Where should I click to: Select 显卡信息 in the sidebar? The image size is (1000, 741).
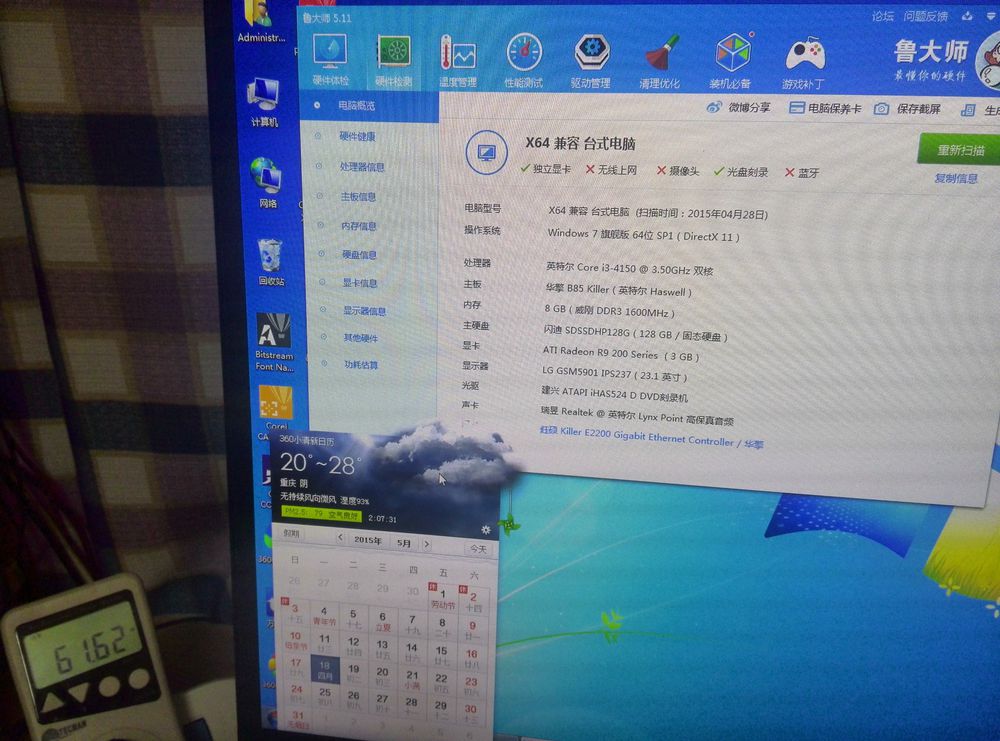(x=360, y=282)
